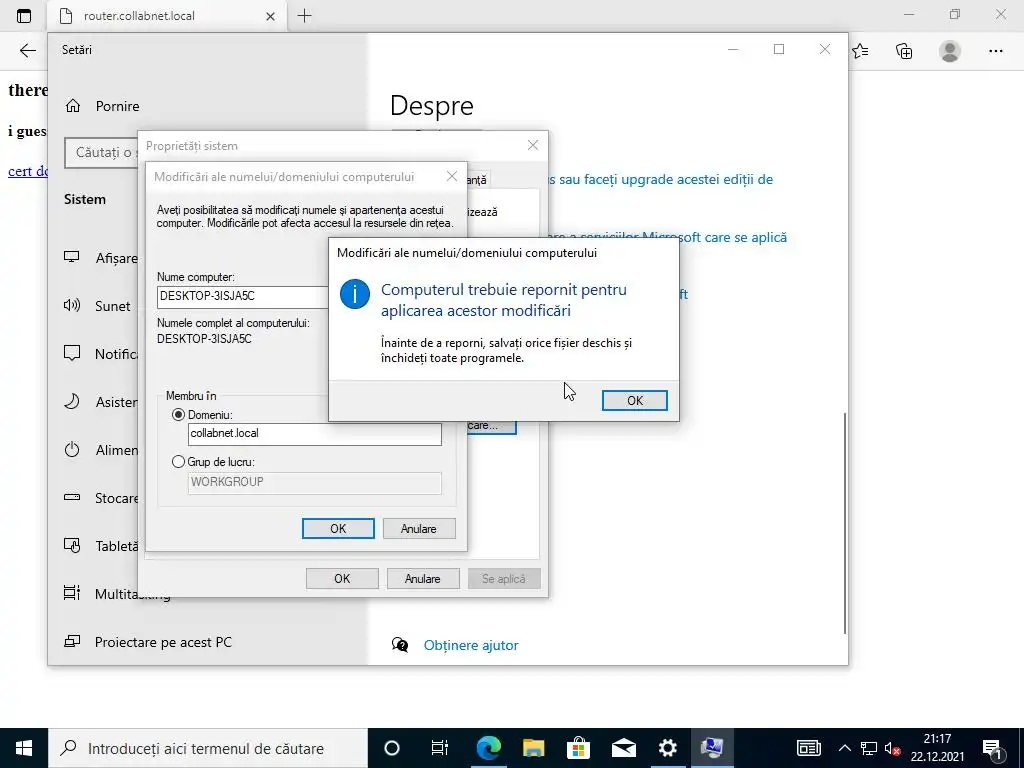1024x768 pixels.
Task: Open Proiectare pe acest PC
Action: [x=148, y=642]
